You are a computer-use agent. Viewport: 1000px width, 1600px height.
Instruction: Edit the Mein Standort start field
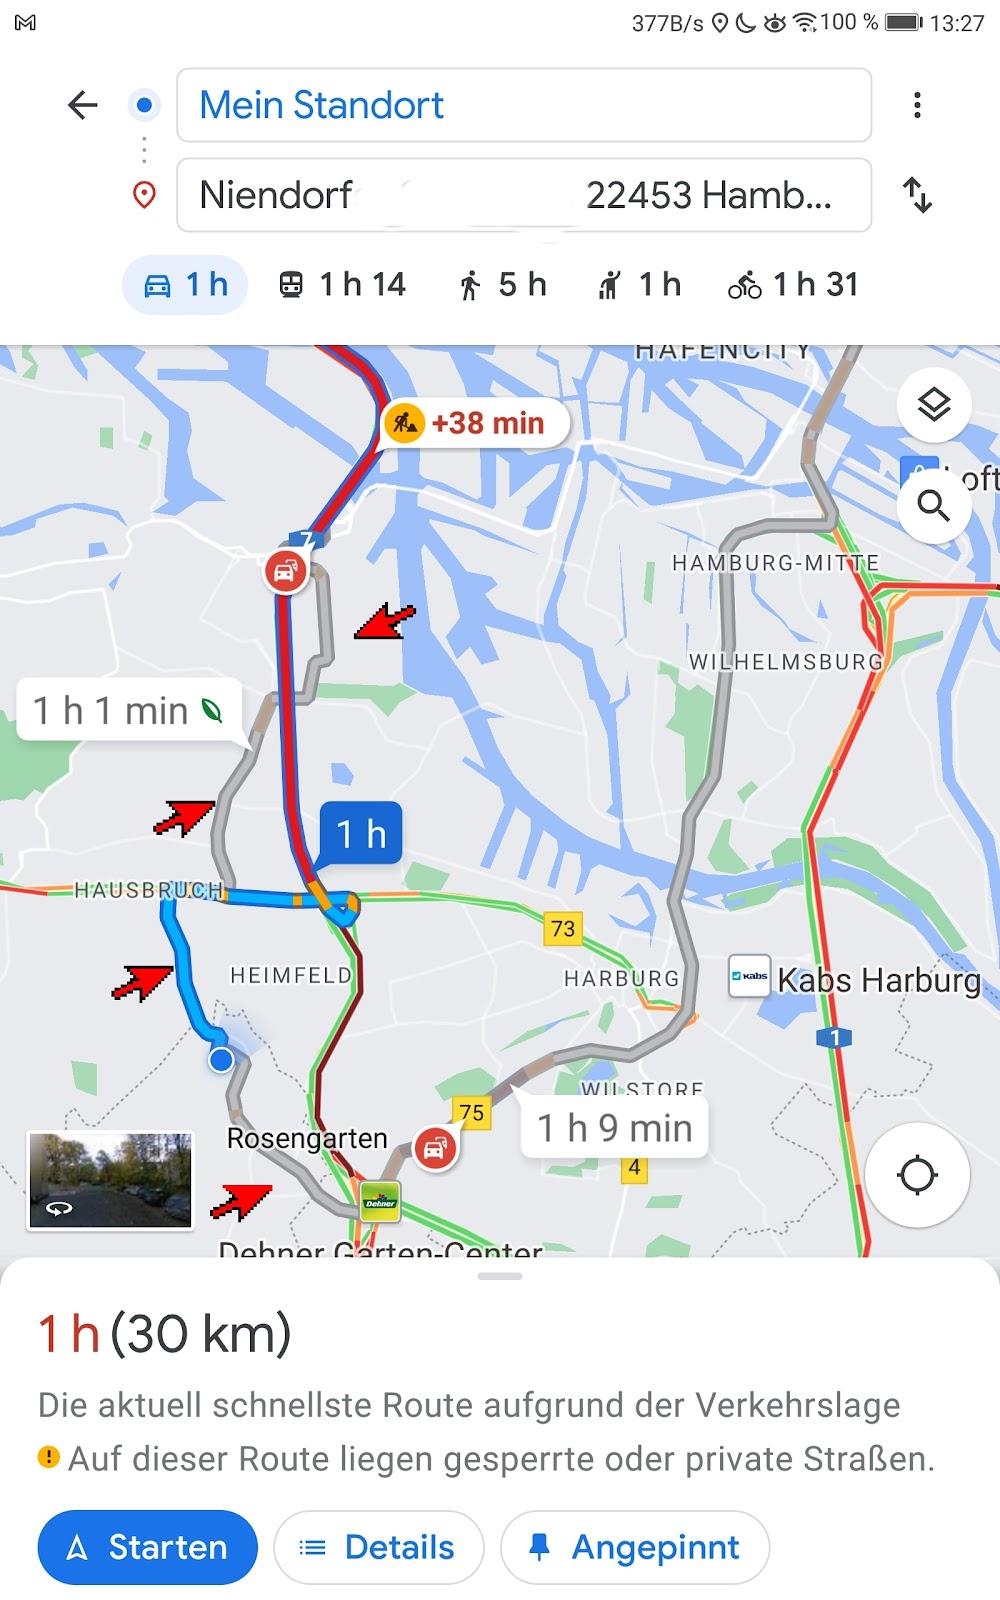click(x=524, y=105)
